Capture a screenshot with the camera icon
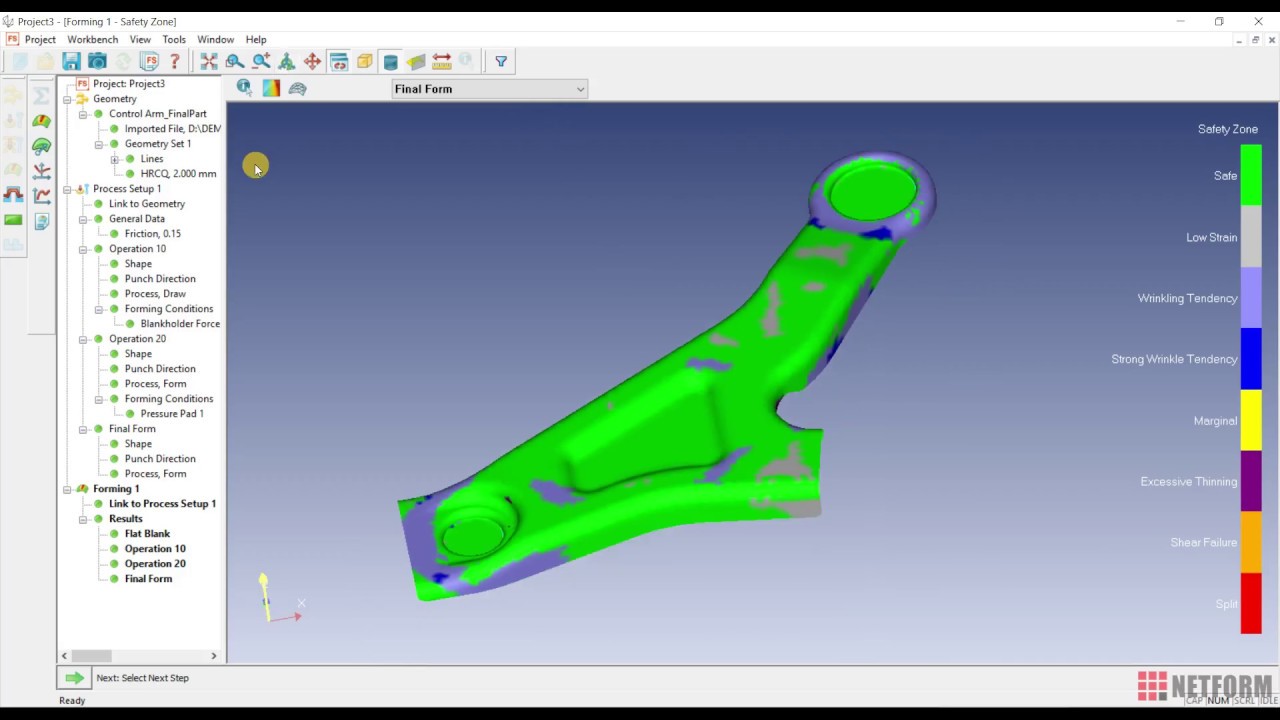This screenshot has height=720, width=1280. pos(97,61)
